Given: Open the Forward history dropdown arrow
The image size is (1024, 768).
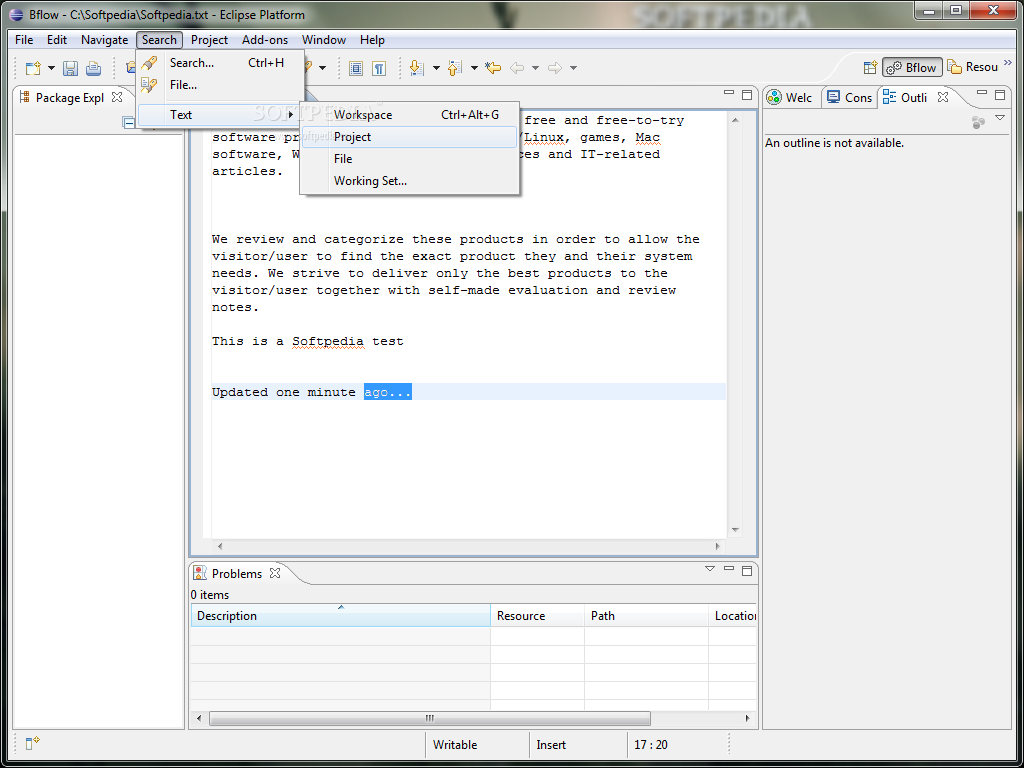Looking at the screenshot, I should 573,68.
